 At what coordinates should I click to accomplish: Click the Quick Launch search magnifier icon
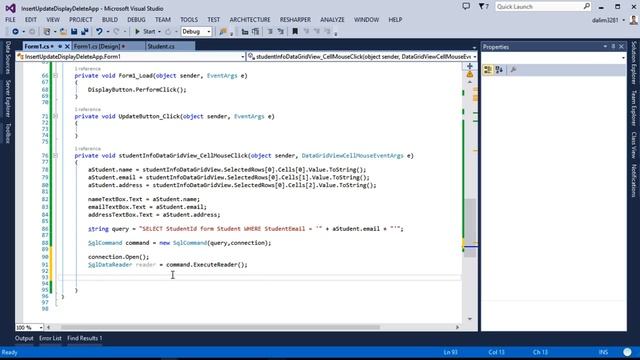coord(586,6)
